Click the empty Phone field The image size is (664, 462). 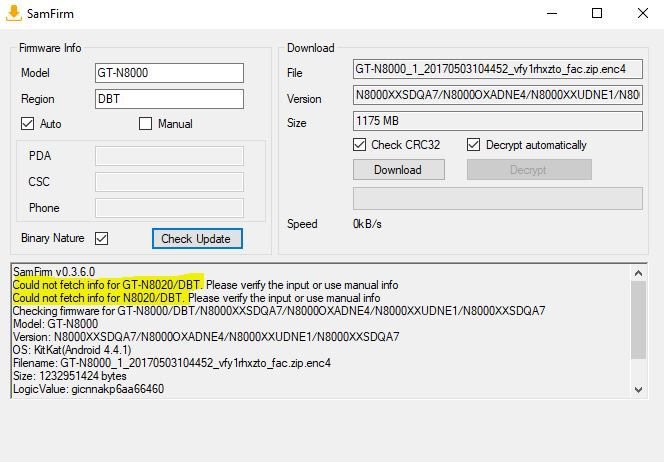pos(169,208)
